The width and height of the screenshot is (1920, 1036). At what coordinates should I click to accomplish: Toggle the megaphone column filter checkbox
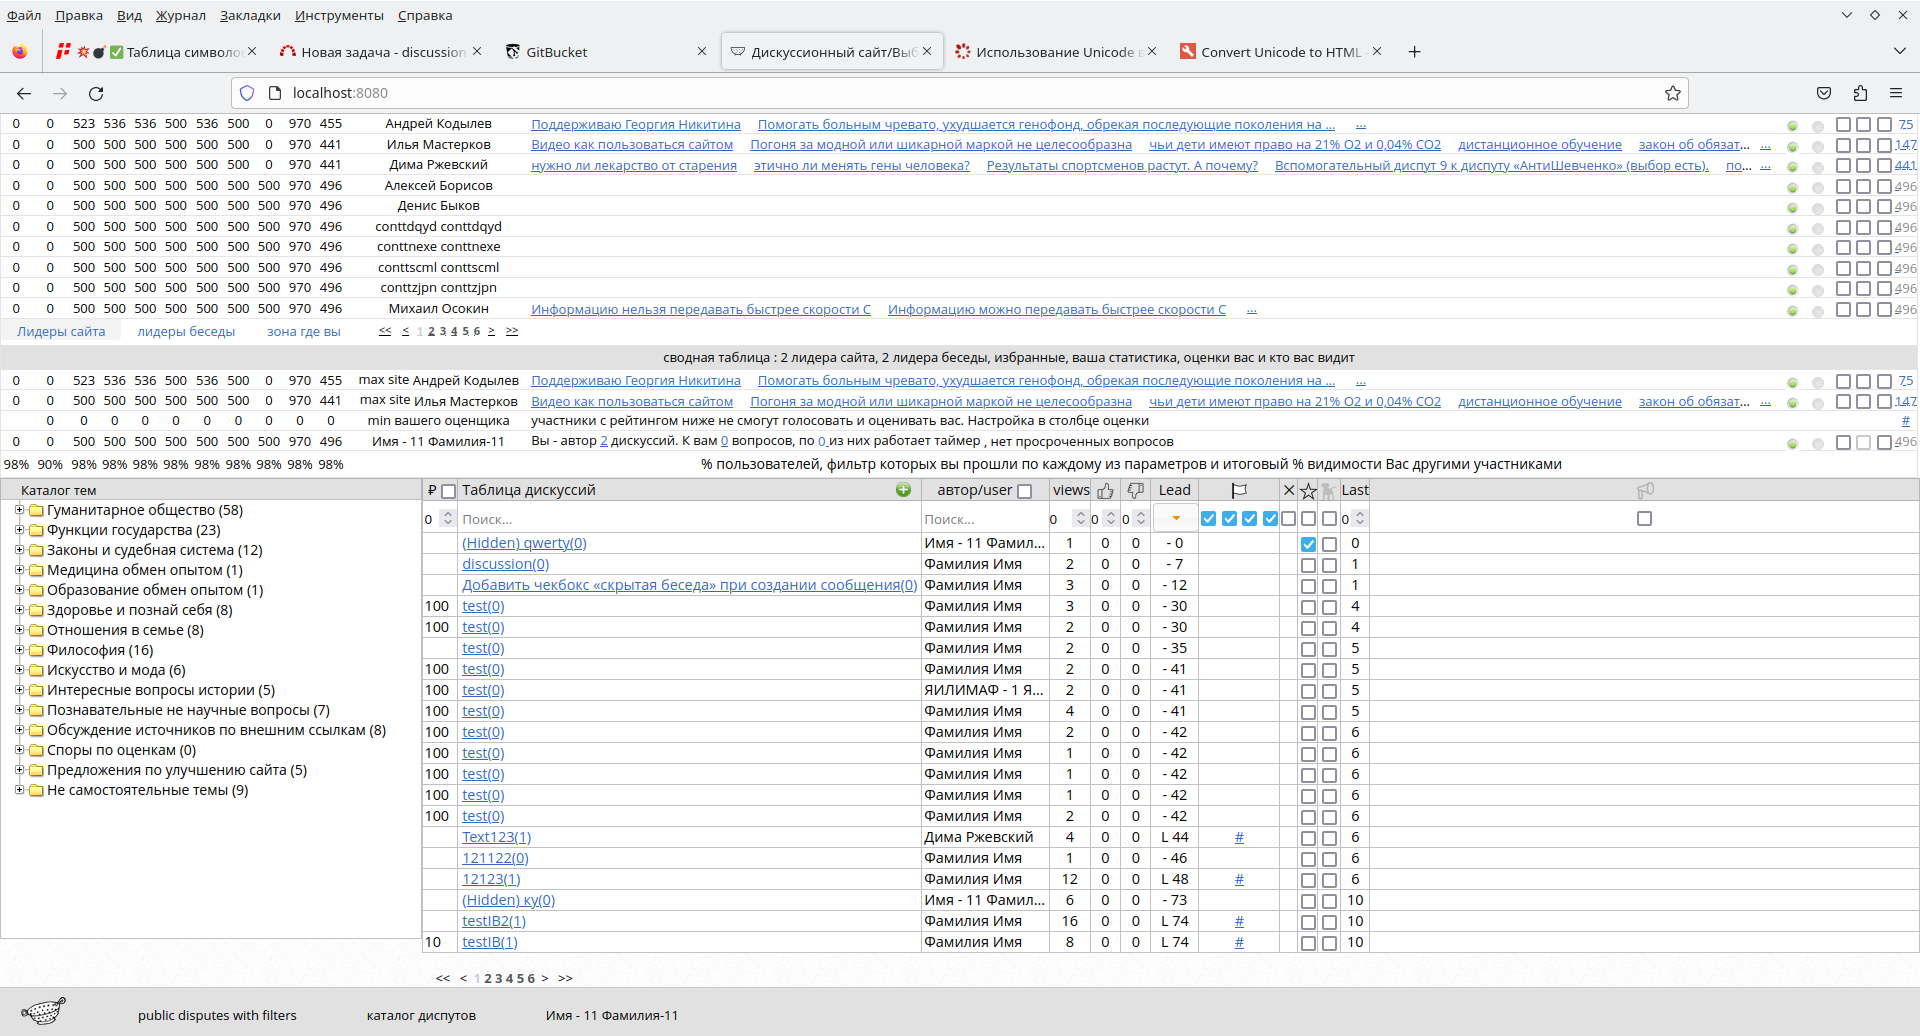coord(1644,519)
